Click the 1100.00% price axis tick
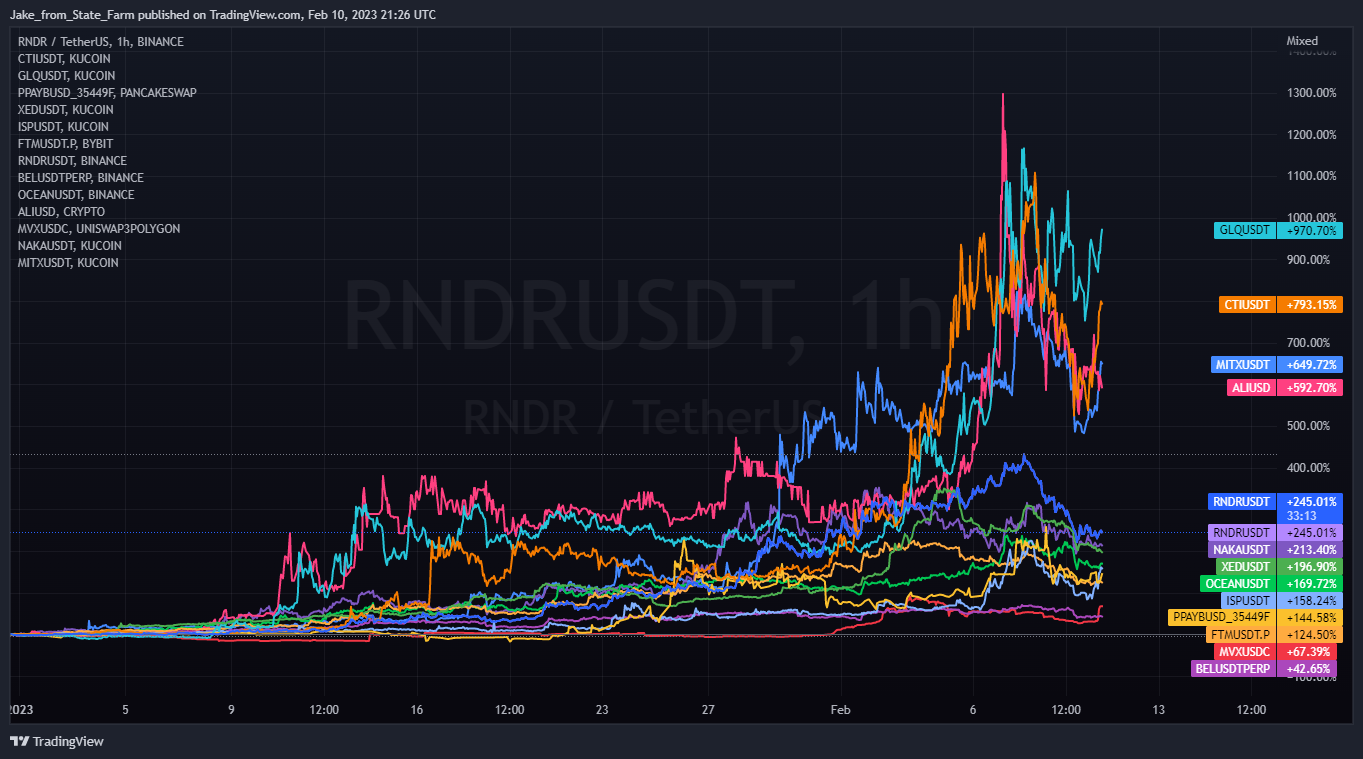1363x759 pixels. [x=1311, y=176]
